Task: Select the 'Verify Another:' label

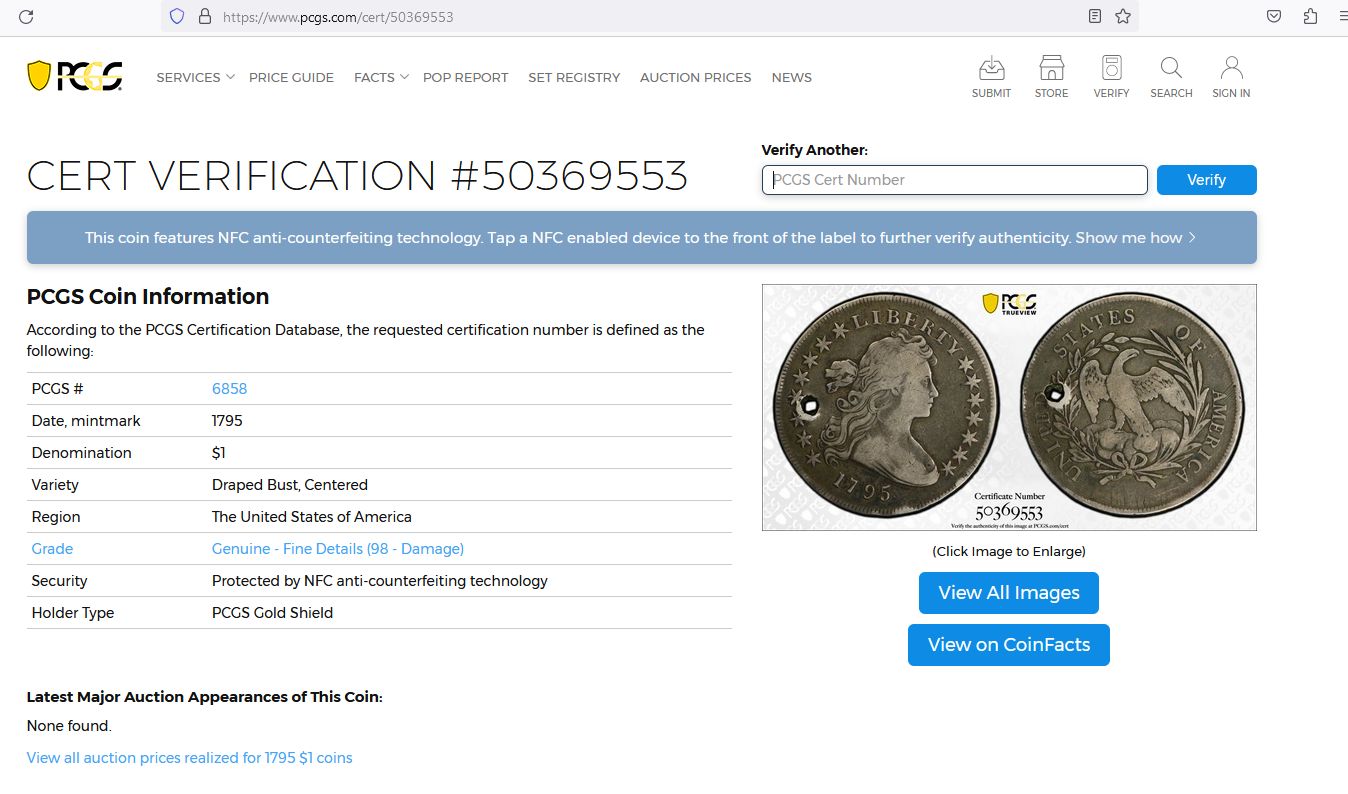Action: coord(815,150)
